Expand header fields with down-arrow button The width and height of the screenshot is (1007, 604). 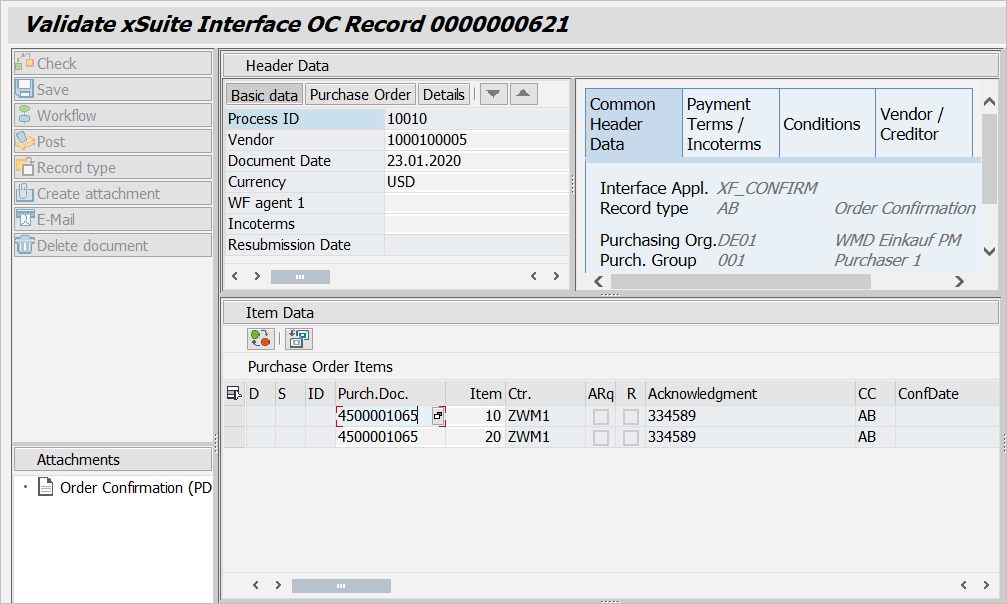pos(494,94)
